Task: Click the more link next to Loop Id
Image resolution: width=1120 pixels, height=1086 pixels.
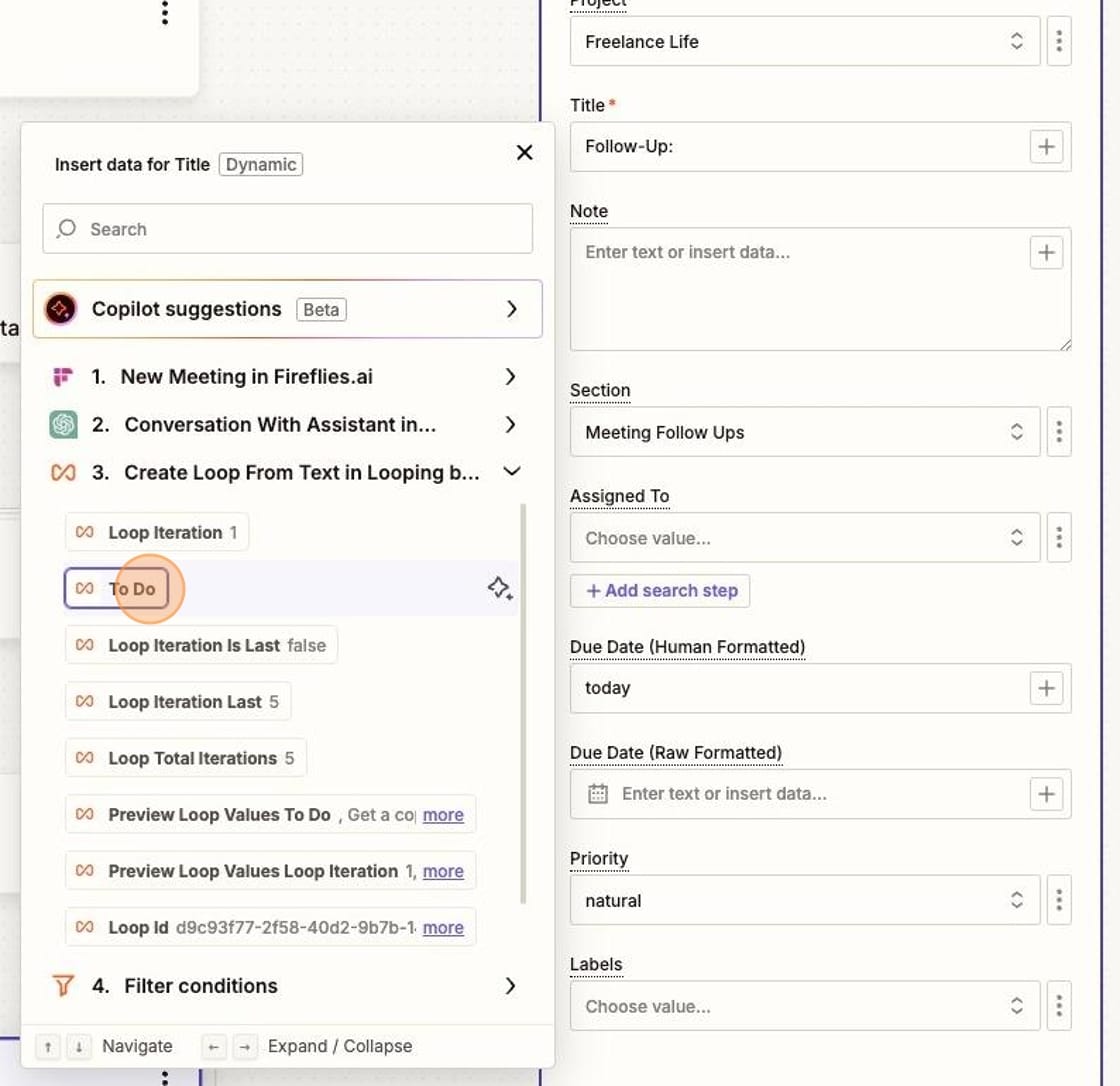Action: coord(444,928)
